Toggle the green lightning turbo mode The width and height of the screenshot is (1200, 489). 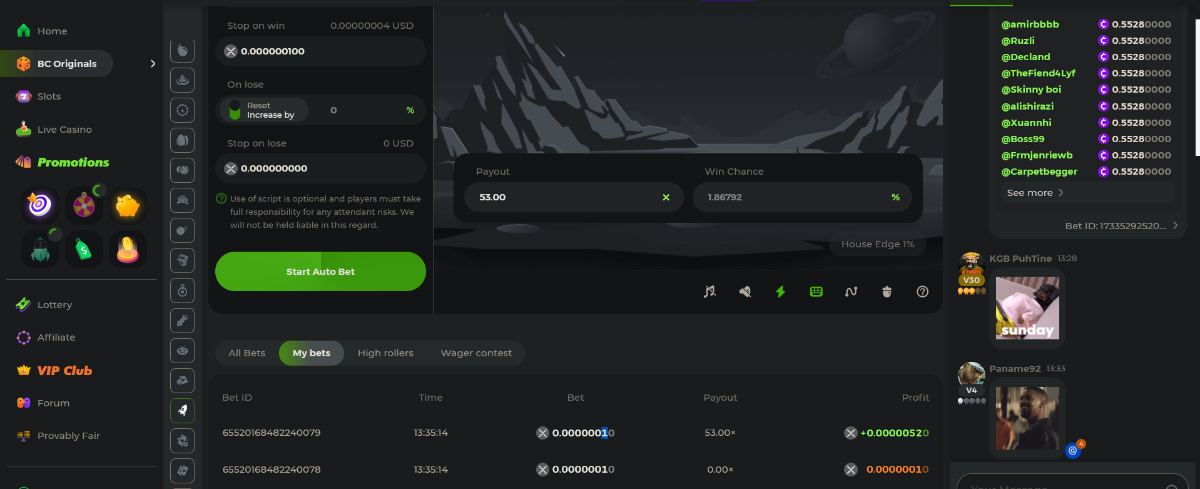781,292
